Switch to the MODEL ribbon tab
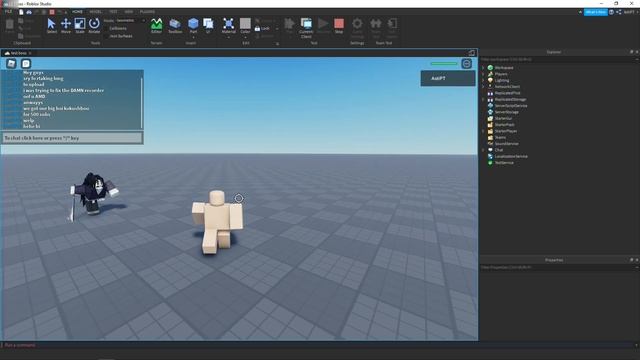The image size is (640, 360). (96, 12)
